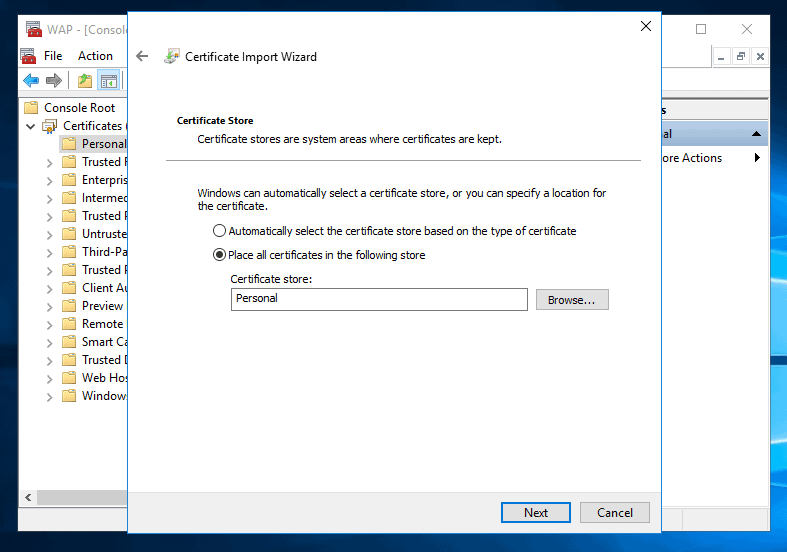Image resolution: width=787 pixels, height=552 pixels.
Task: Expand the Remote tree node
Action: click(x=49, y=325)
